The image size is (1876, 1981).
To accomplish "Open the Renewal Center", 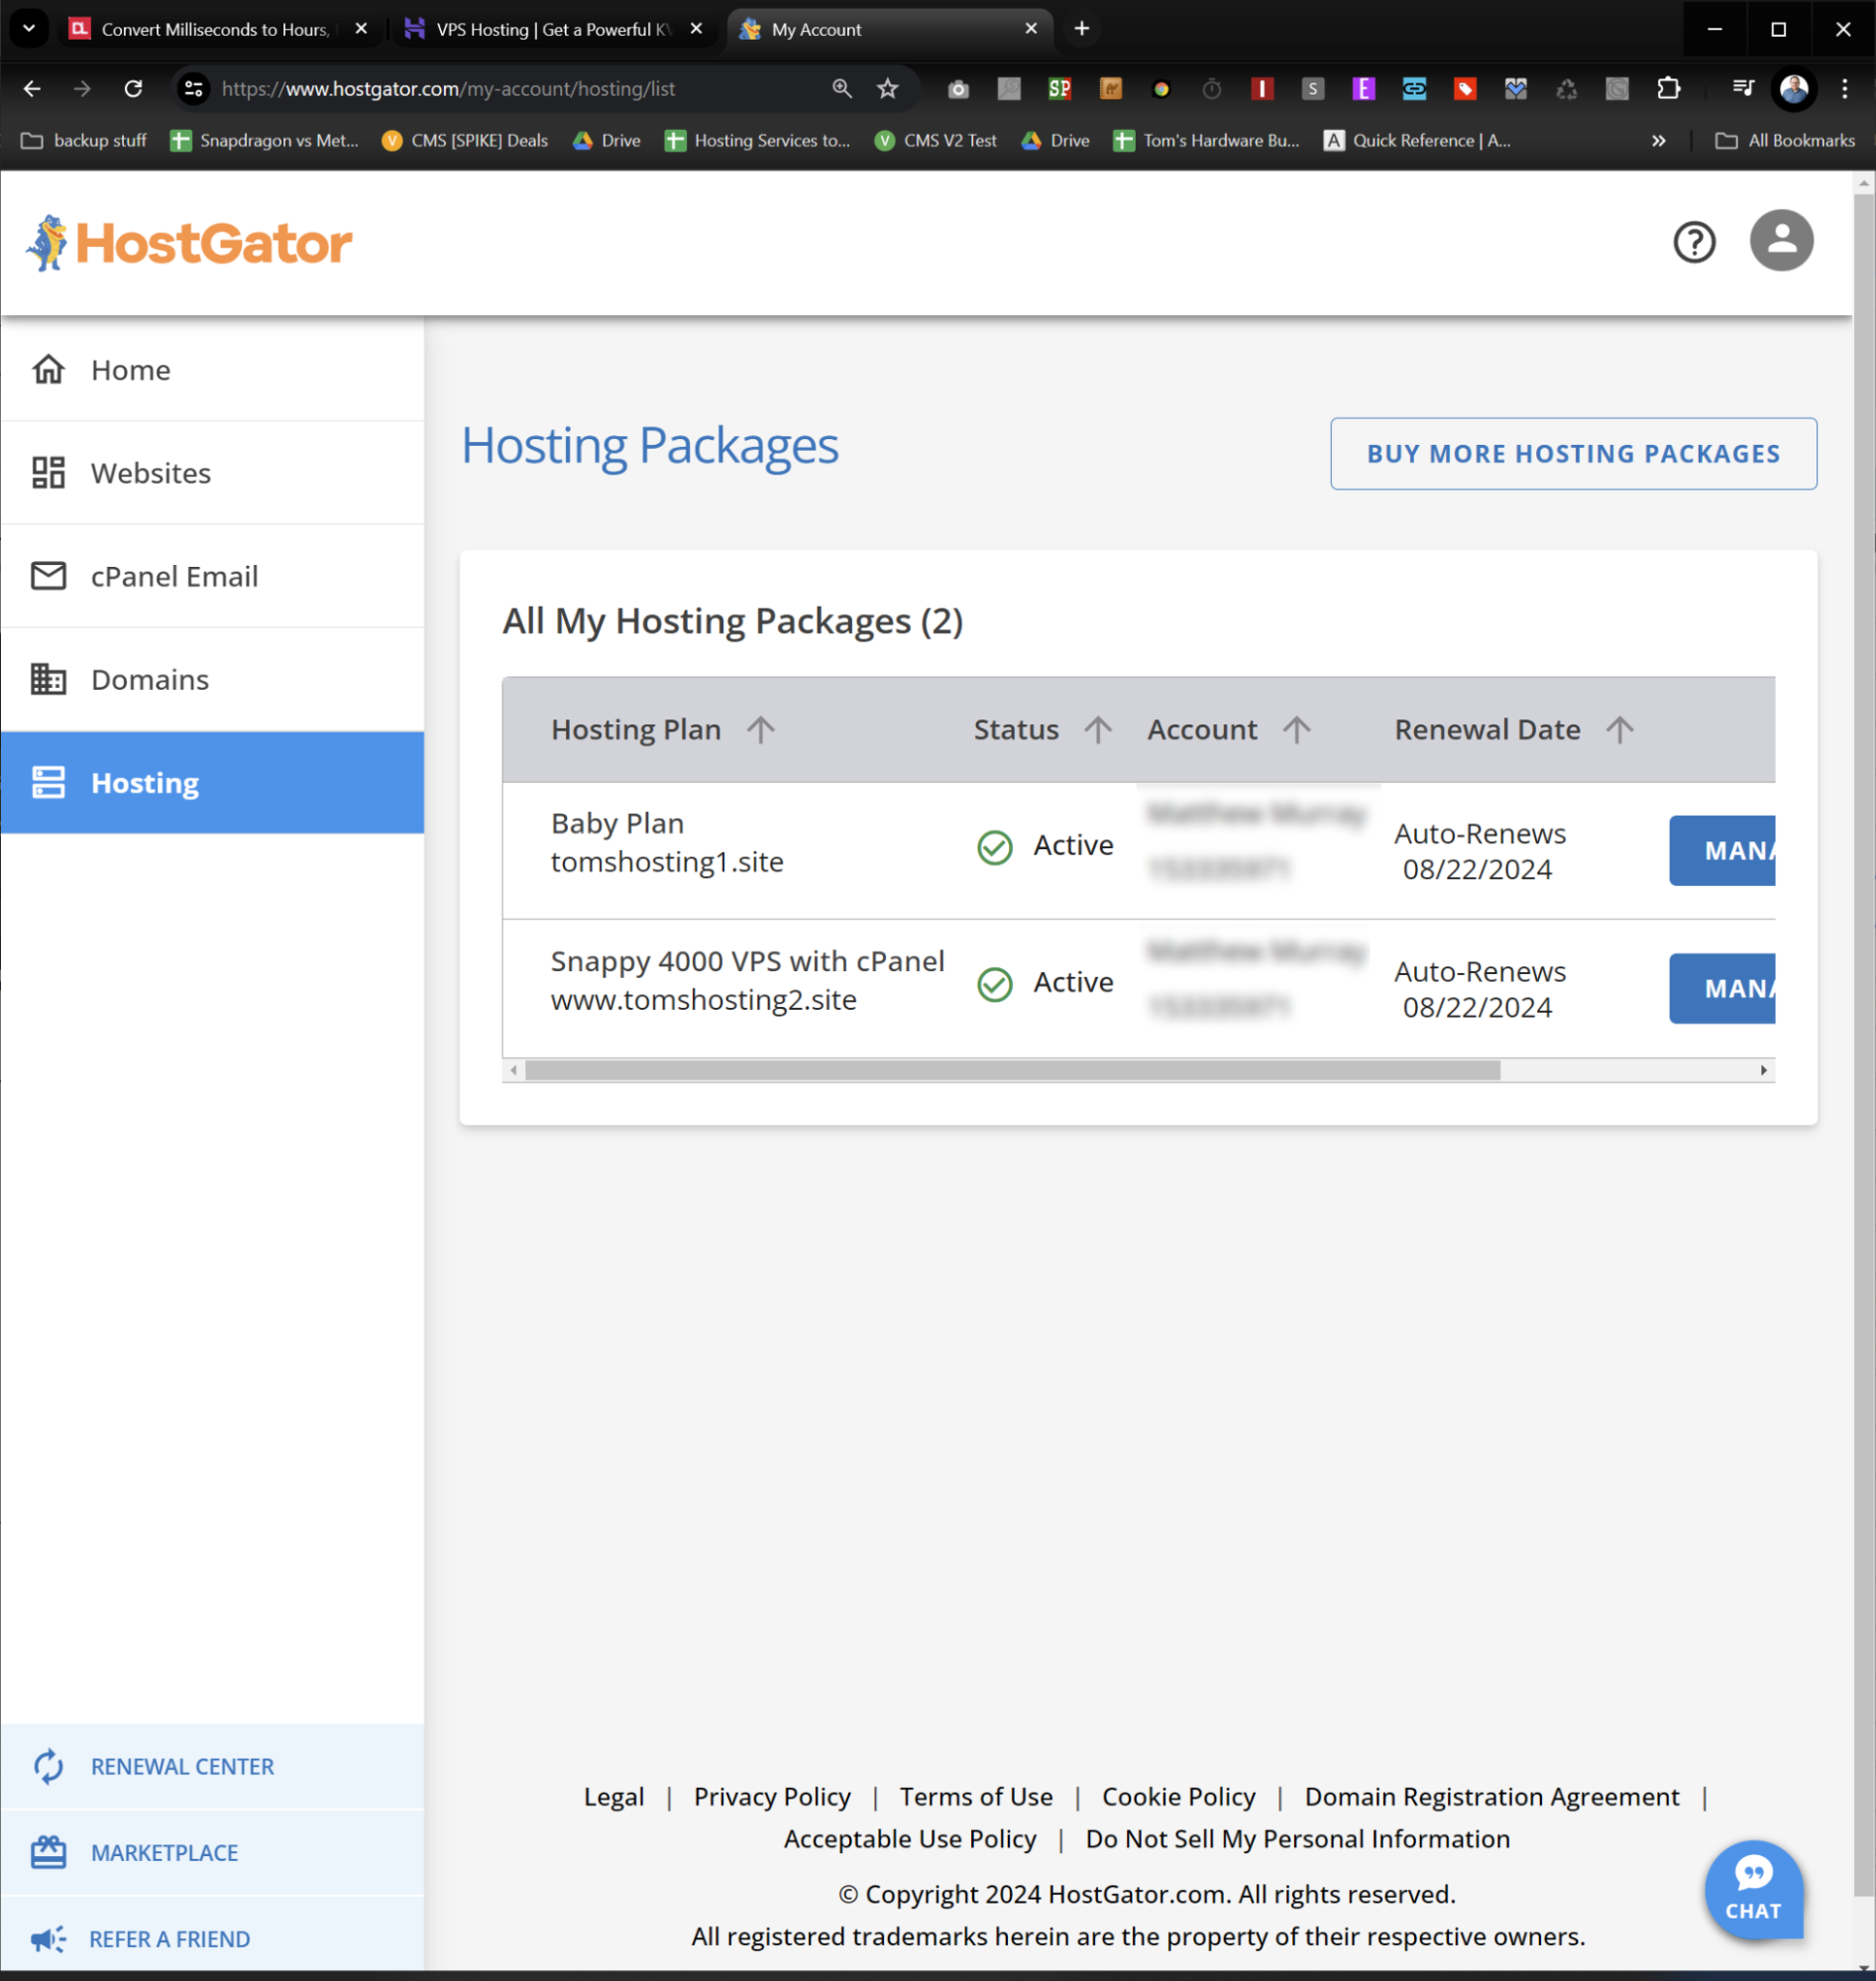I will (x=212, y=1766).
